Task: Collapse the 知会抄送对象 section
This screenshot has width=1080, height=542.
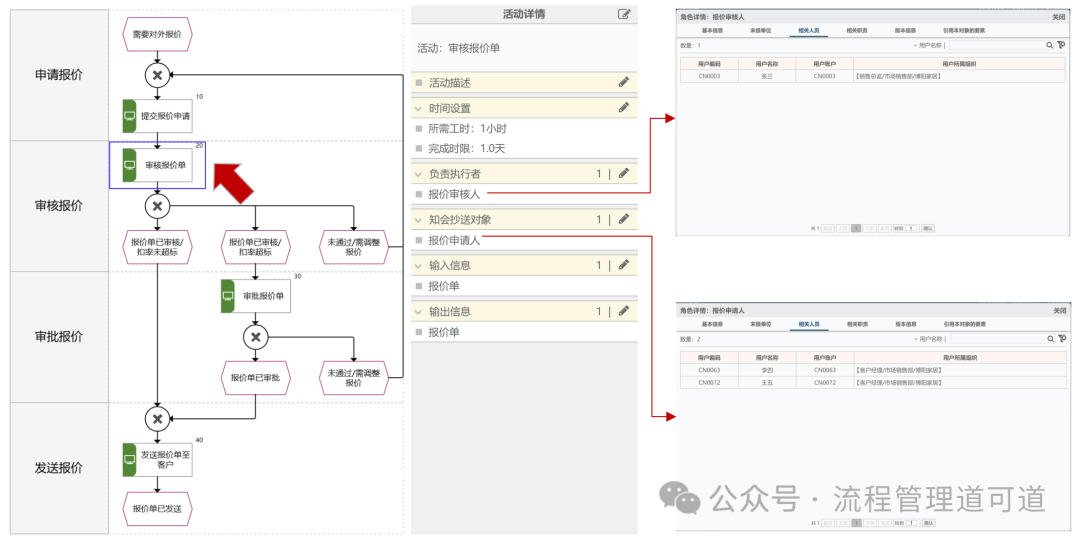Action: click(418, 220)
